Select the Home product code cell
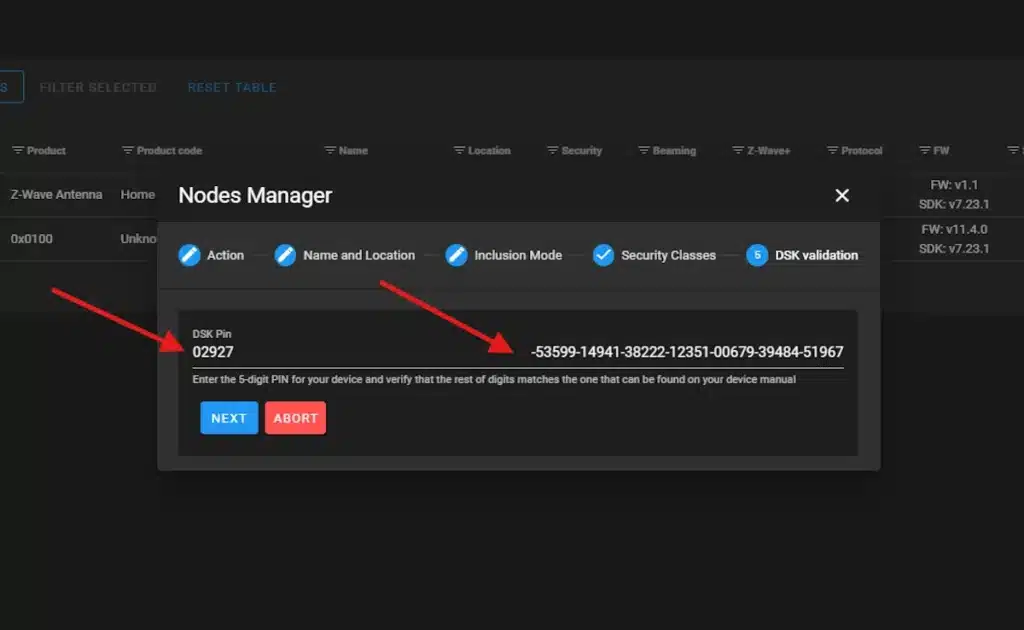1024x630 pixels. [138, 195]
